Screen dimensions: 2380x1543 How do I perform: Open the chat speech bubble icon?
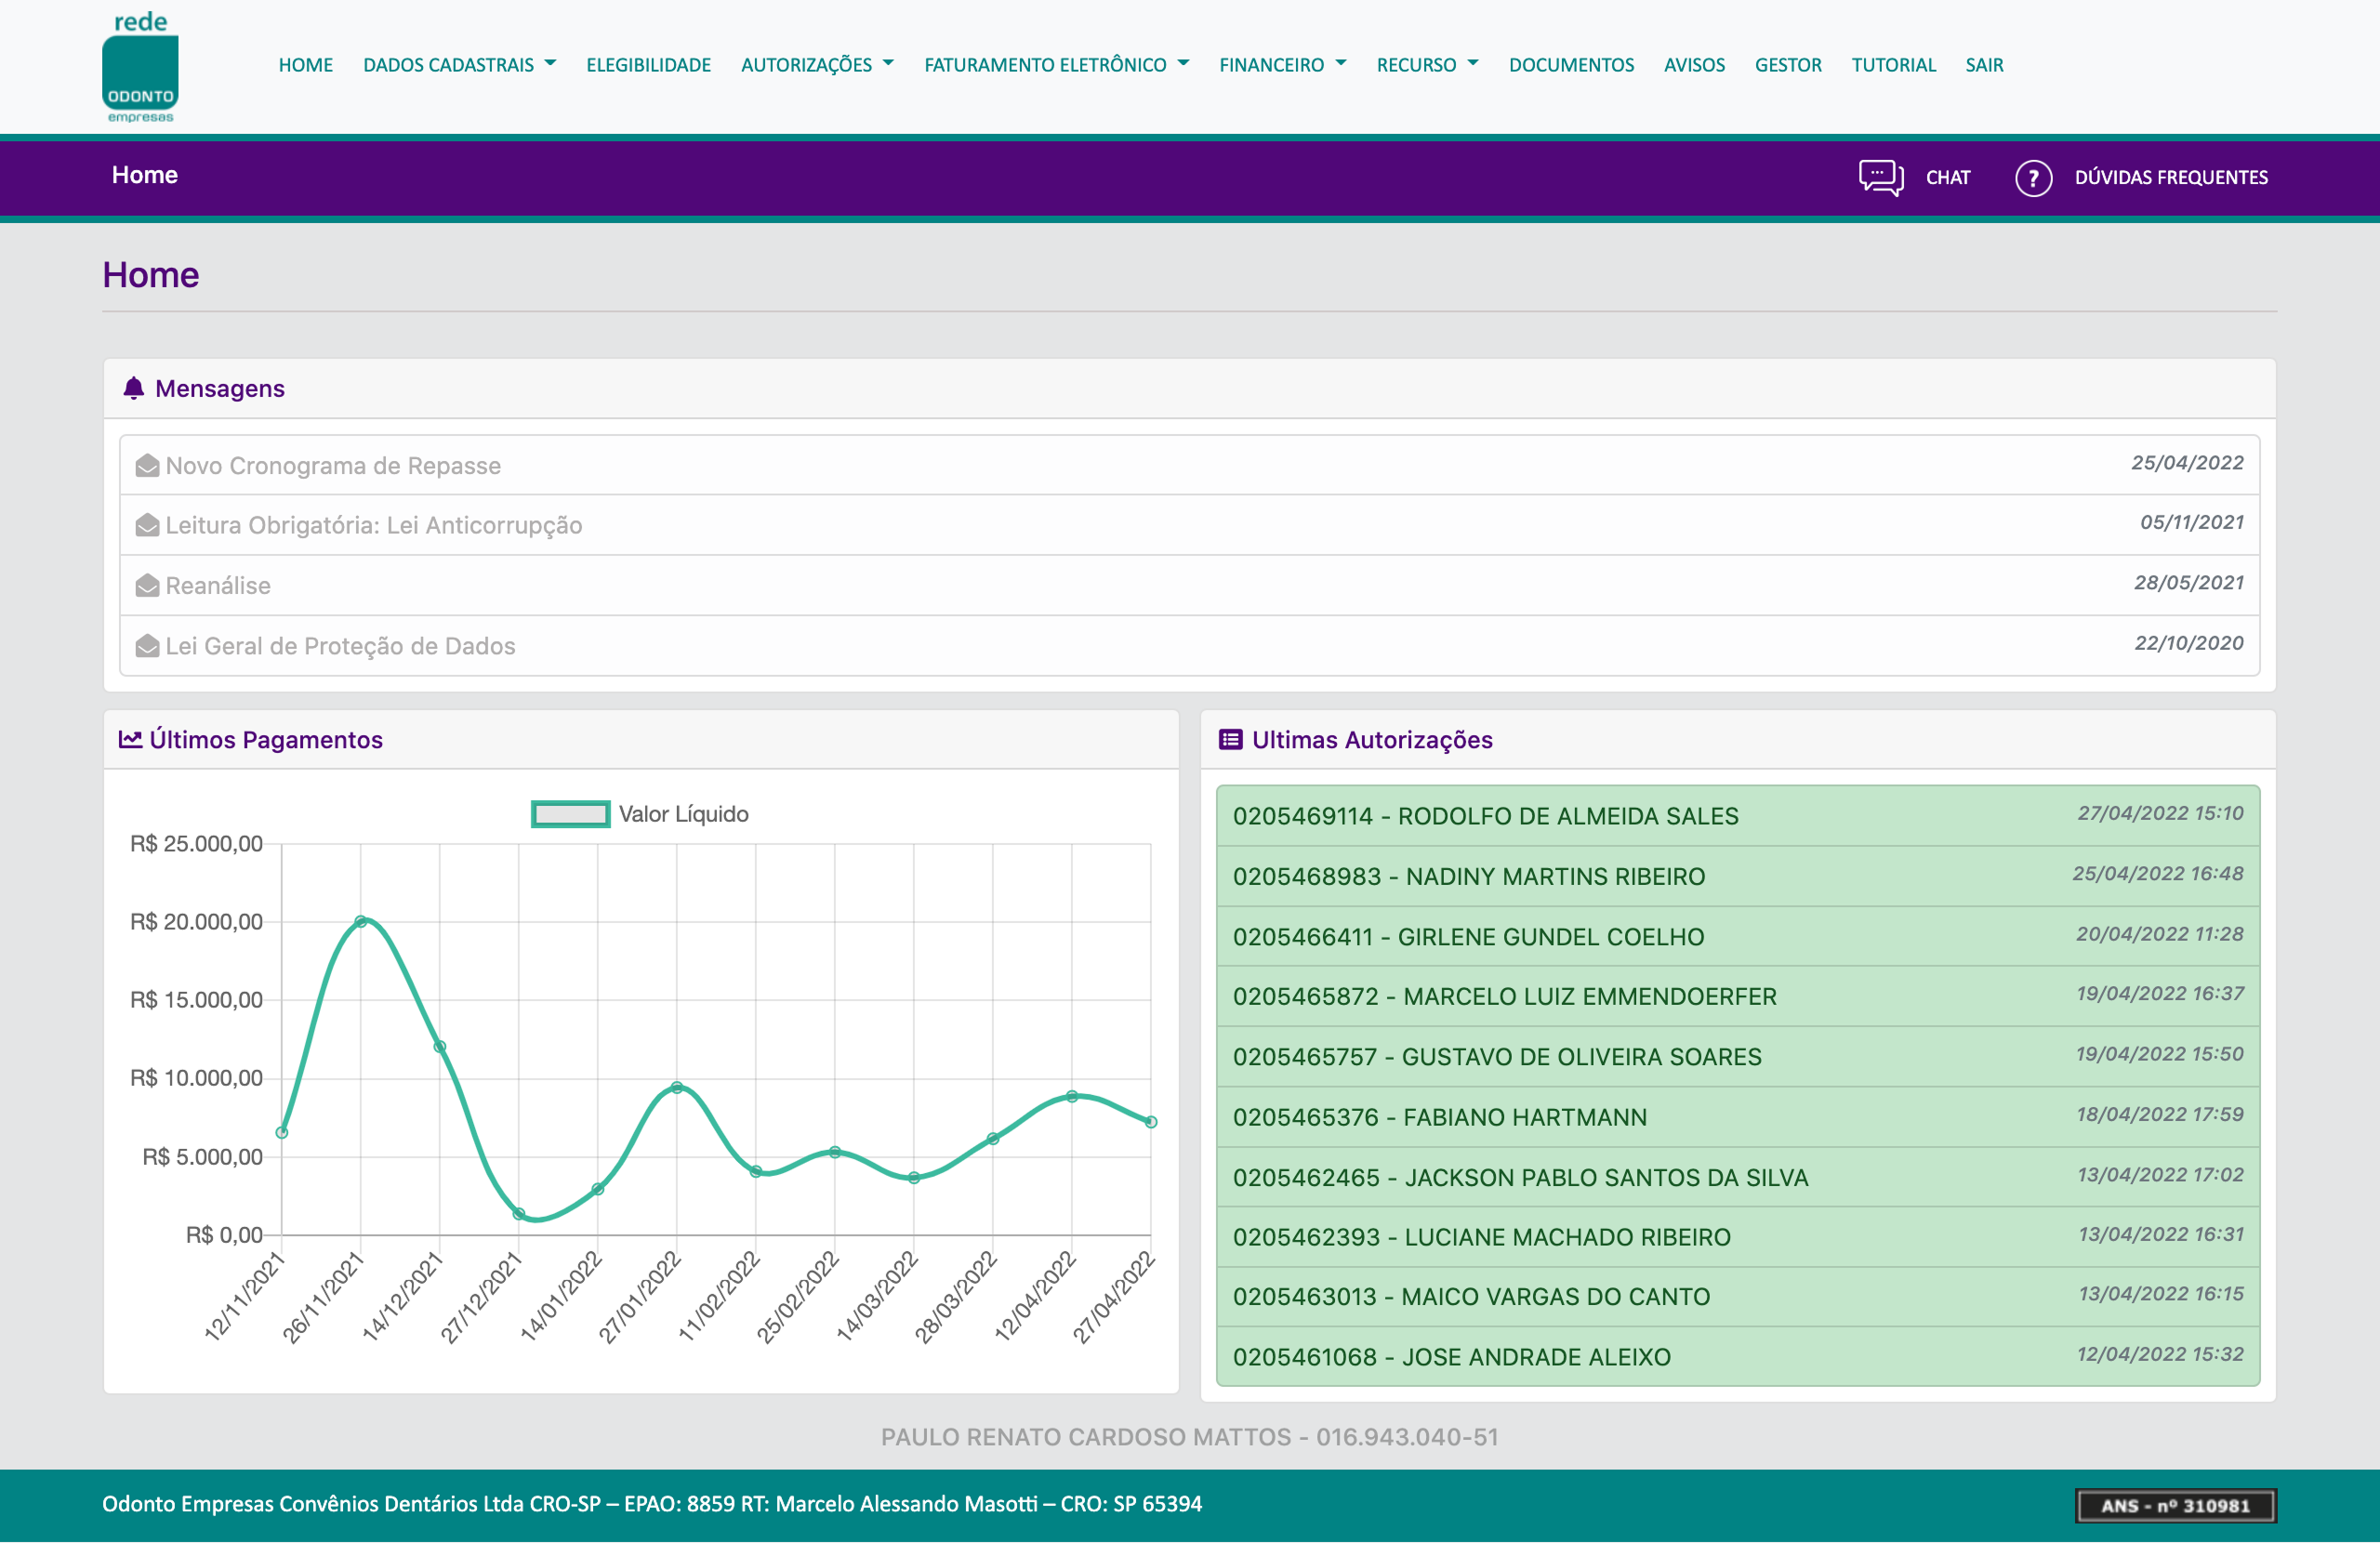pos(1880,177)
